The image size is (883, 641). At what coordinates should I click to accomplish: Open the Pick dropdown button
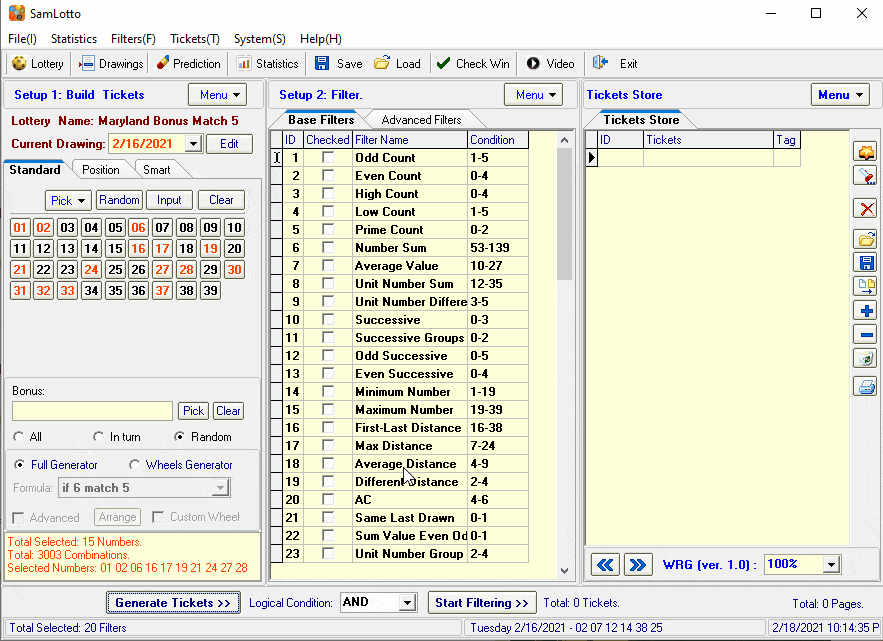(68, 201)
